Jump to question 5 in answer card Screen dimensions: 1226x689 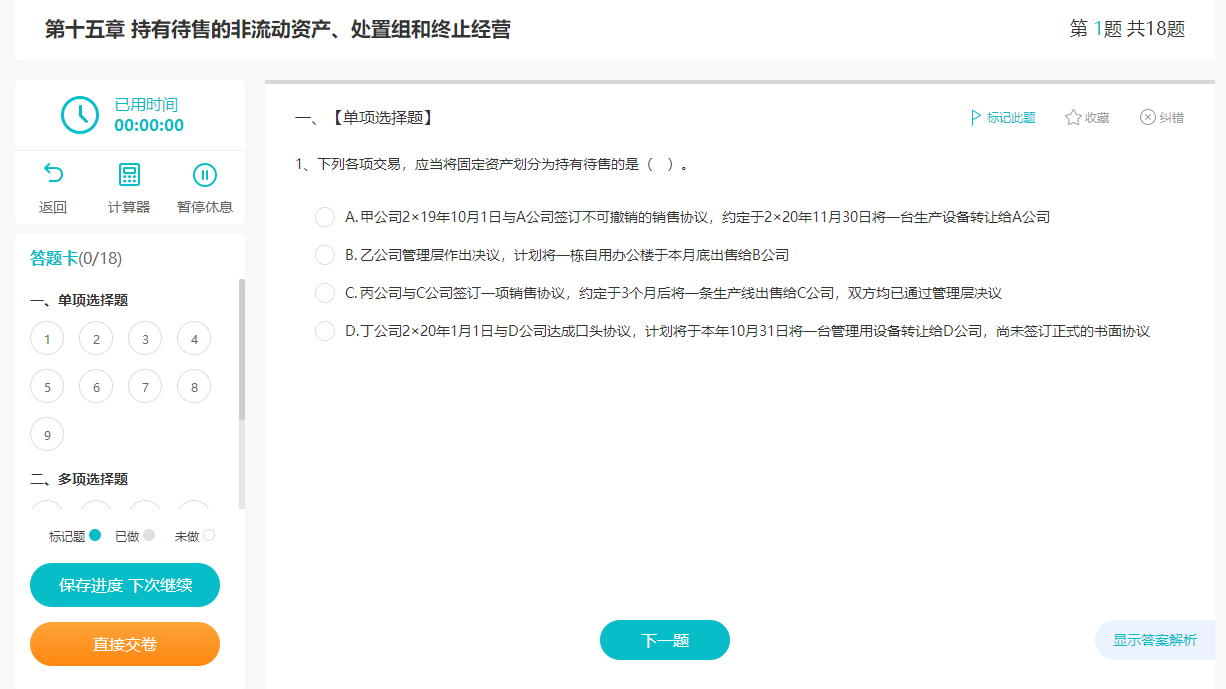pos(47,385)
